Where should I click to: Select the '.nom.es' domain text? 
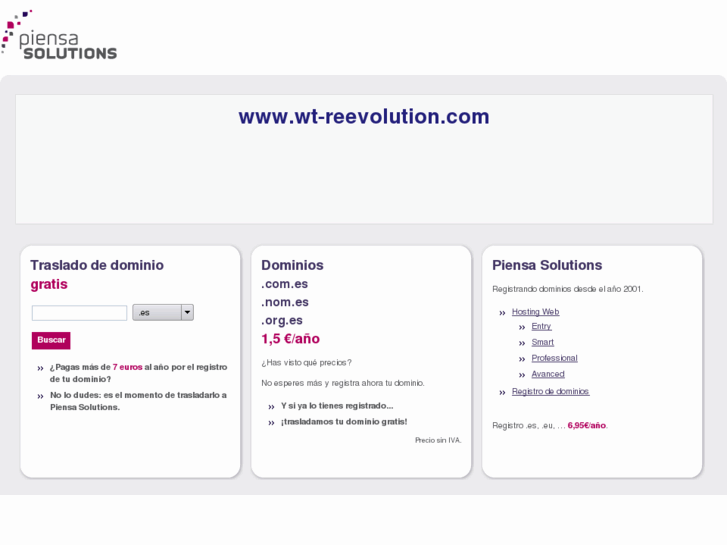click(x=285, y=302)
